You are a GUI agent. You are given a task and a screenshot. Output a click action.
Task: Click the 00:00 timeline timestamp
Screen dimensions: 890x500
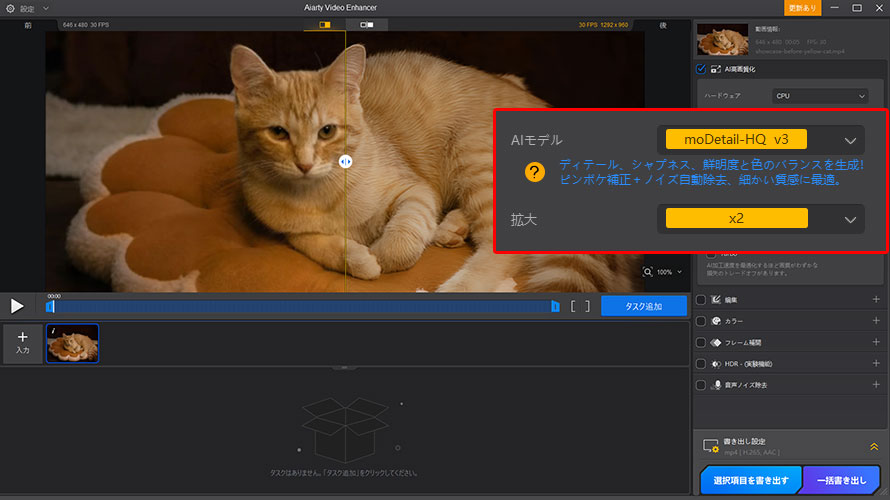pyautogui.click(x=54, y=296)
